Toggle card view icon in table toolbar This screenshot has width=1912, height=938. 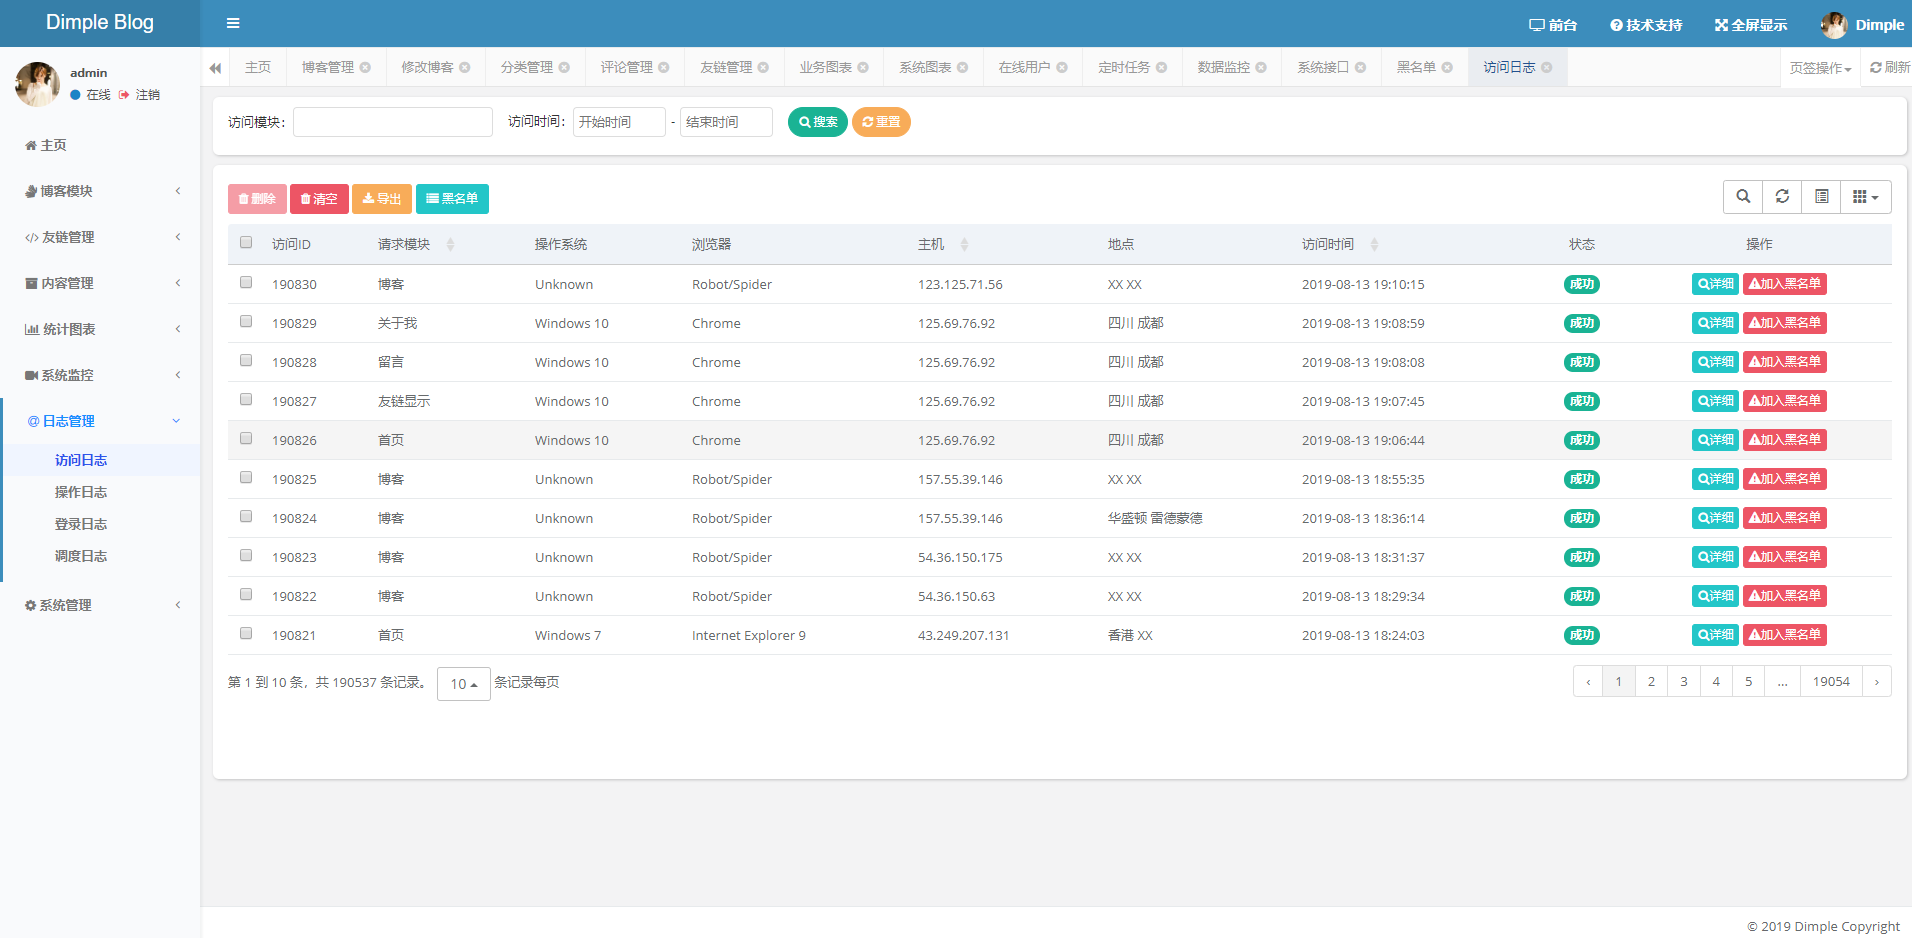point(1821,197)
